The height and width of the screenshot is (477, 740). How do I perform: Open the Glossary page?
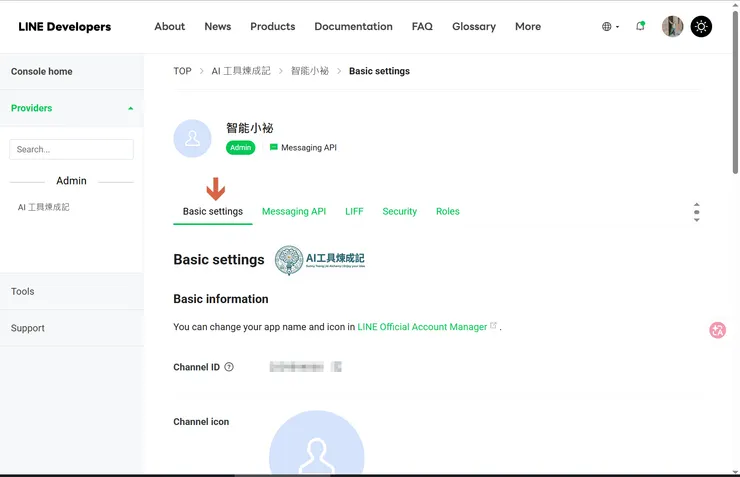(474, 26)
